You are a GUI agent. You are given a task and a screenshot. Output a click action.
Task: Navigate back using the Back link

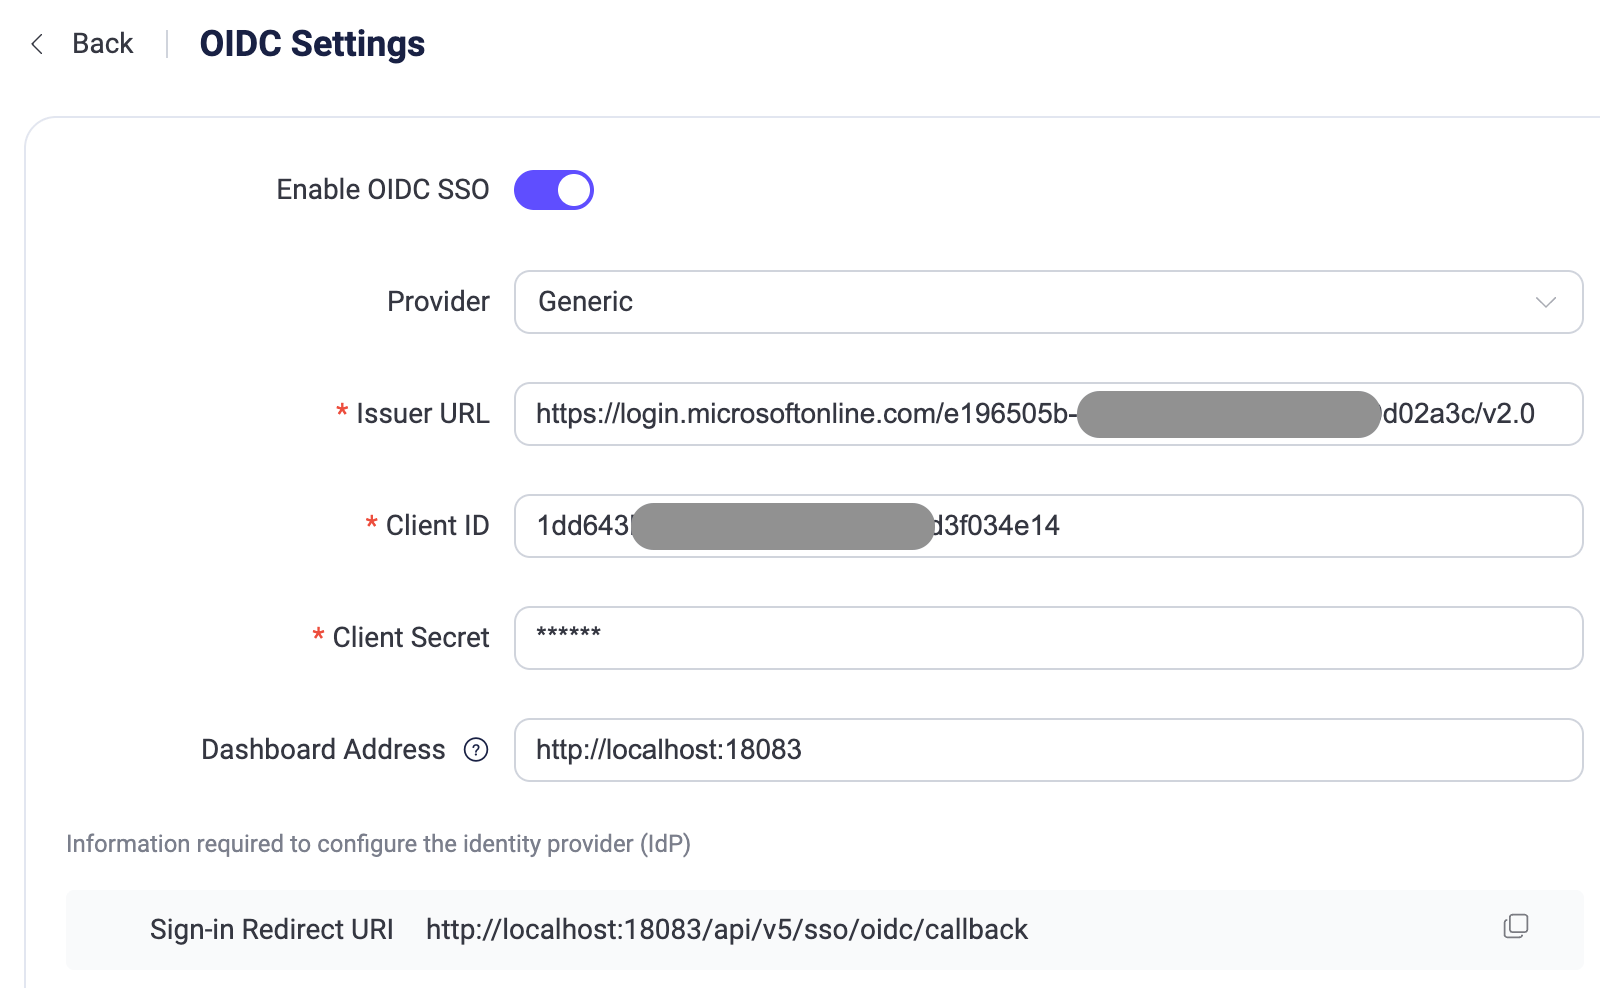101,43
